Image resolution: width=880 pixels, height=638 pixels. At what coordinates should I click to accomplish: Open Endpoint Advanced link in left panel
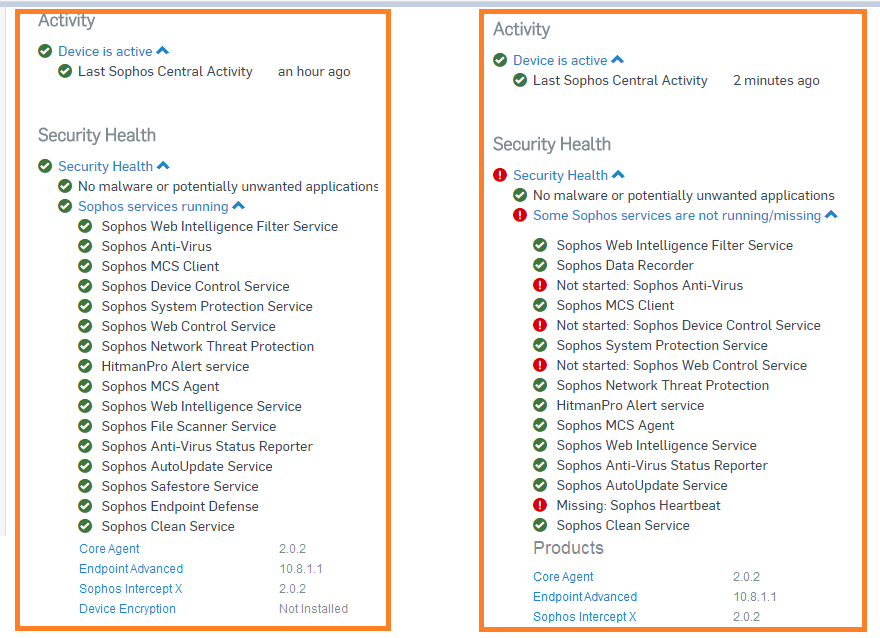click(131, 569)
